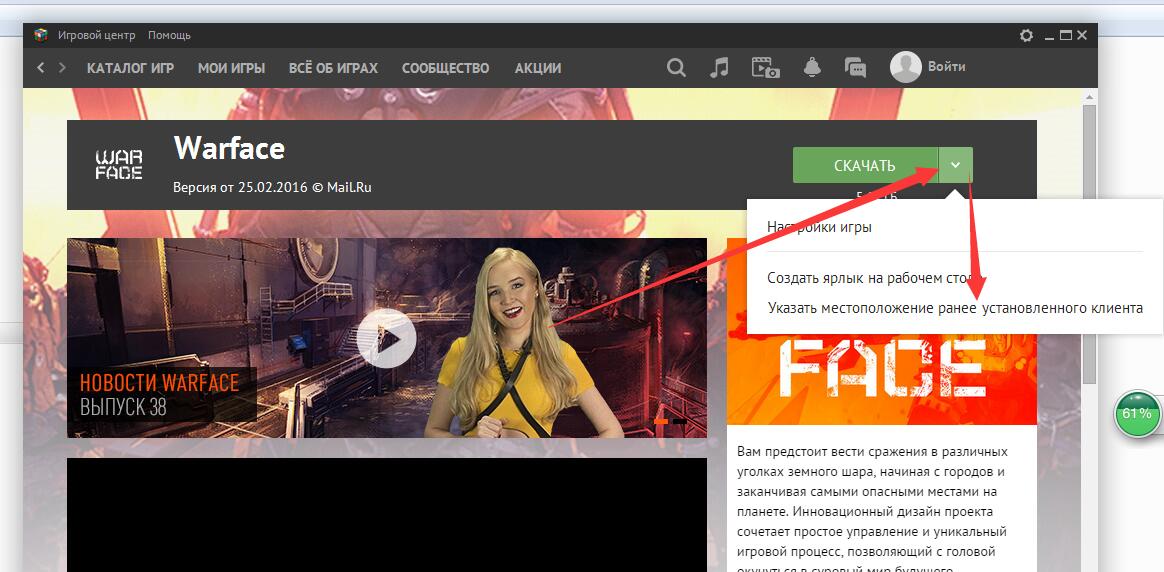Open the settings gear in the title bar
The image size is (1164, 572).
1027,35
